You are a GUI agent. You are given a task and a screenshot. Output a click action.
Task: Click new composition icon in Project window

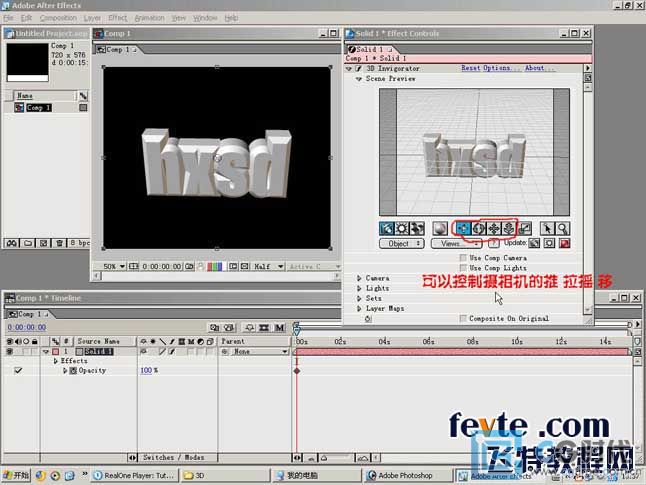[43, 243]
